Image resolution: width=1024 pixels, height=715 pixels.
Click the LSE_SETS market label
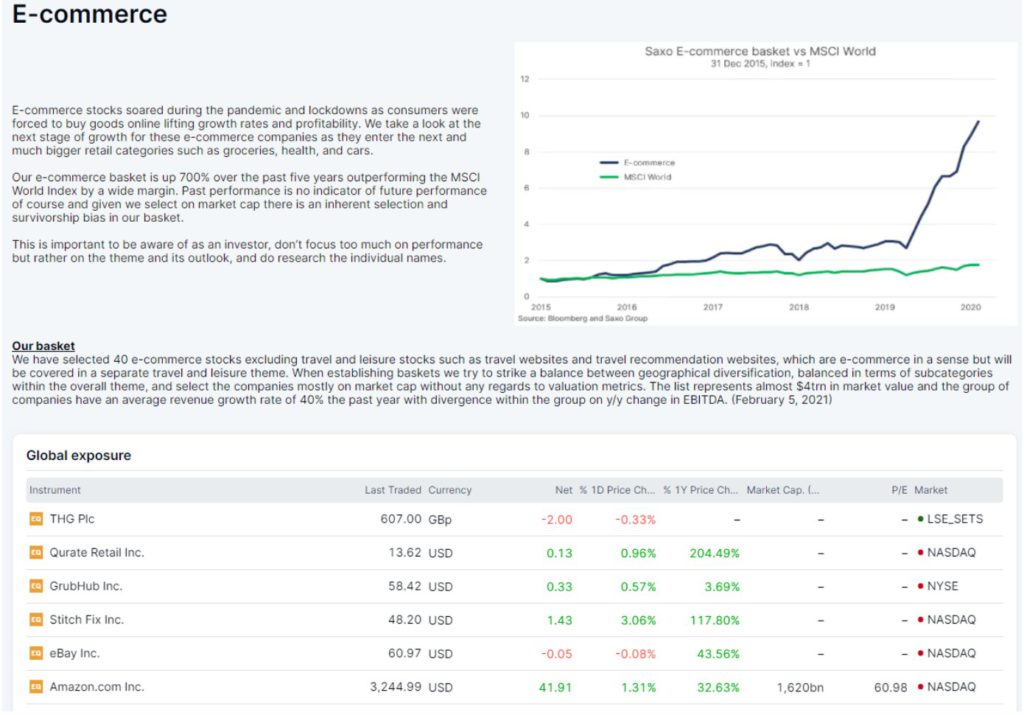coord(955,519)
